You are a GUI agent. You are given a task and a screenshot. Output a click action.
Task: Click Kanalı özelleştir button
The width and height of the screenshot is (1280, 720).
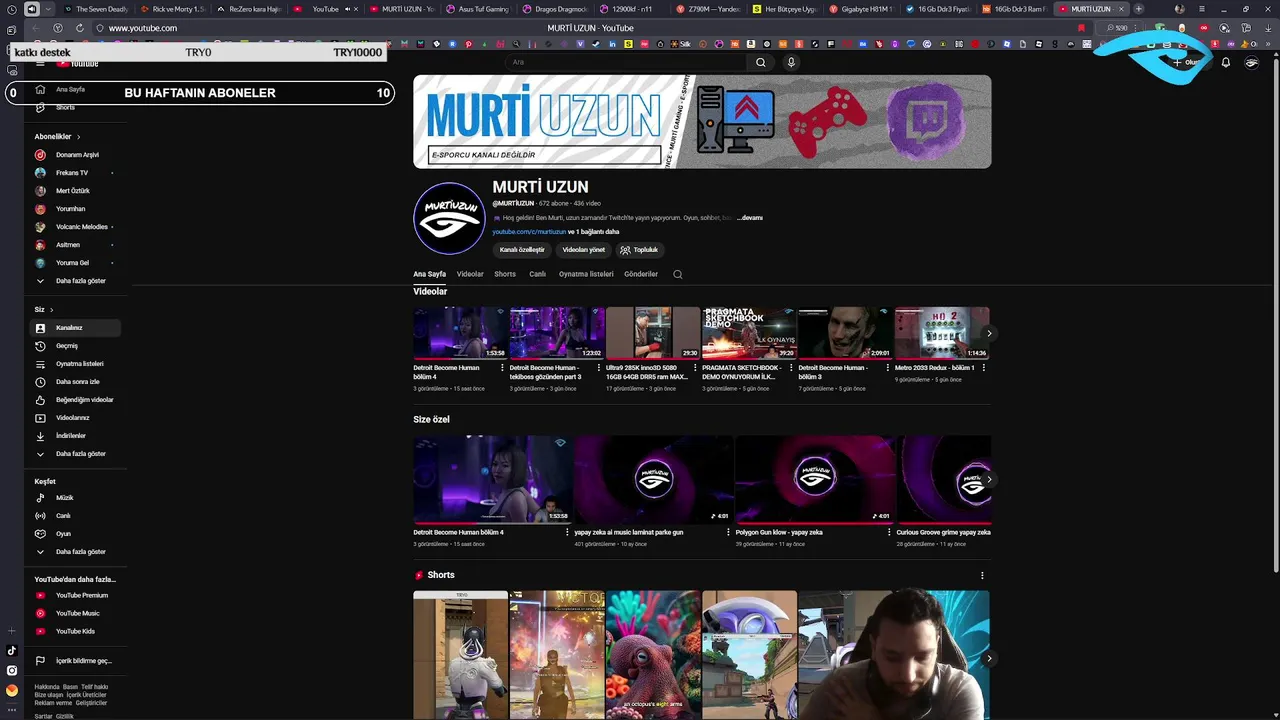tap(522, 250)
